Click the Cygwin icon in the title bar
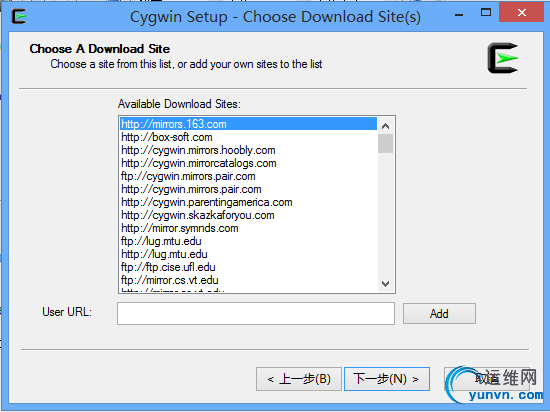The image size is (550, 412). [19, 16]
